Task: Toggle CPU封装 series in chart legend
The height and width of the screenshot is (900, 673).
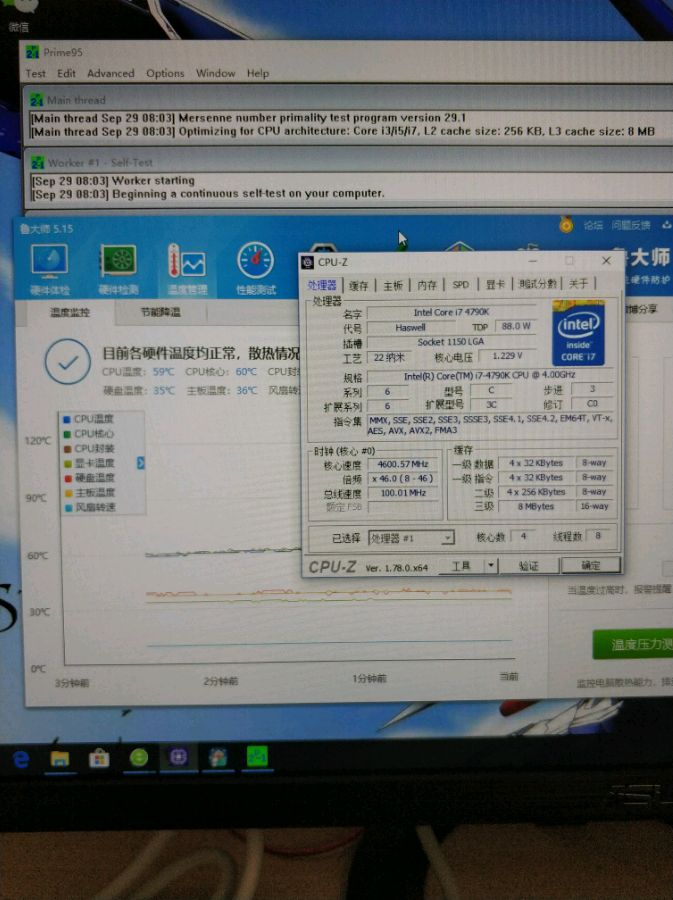Action: (88, 448)
